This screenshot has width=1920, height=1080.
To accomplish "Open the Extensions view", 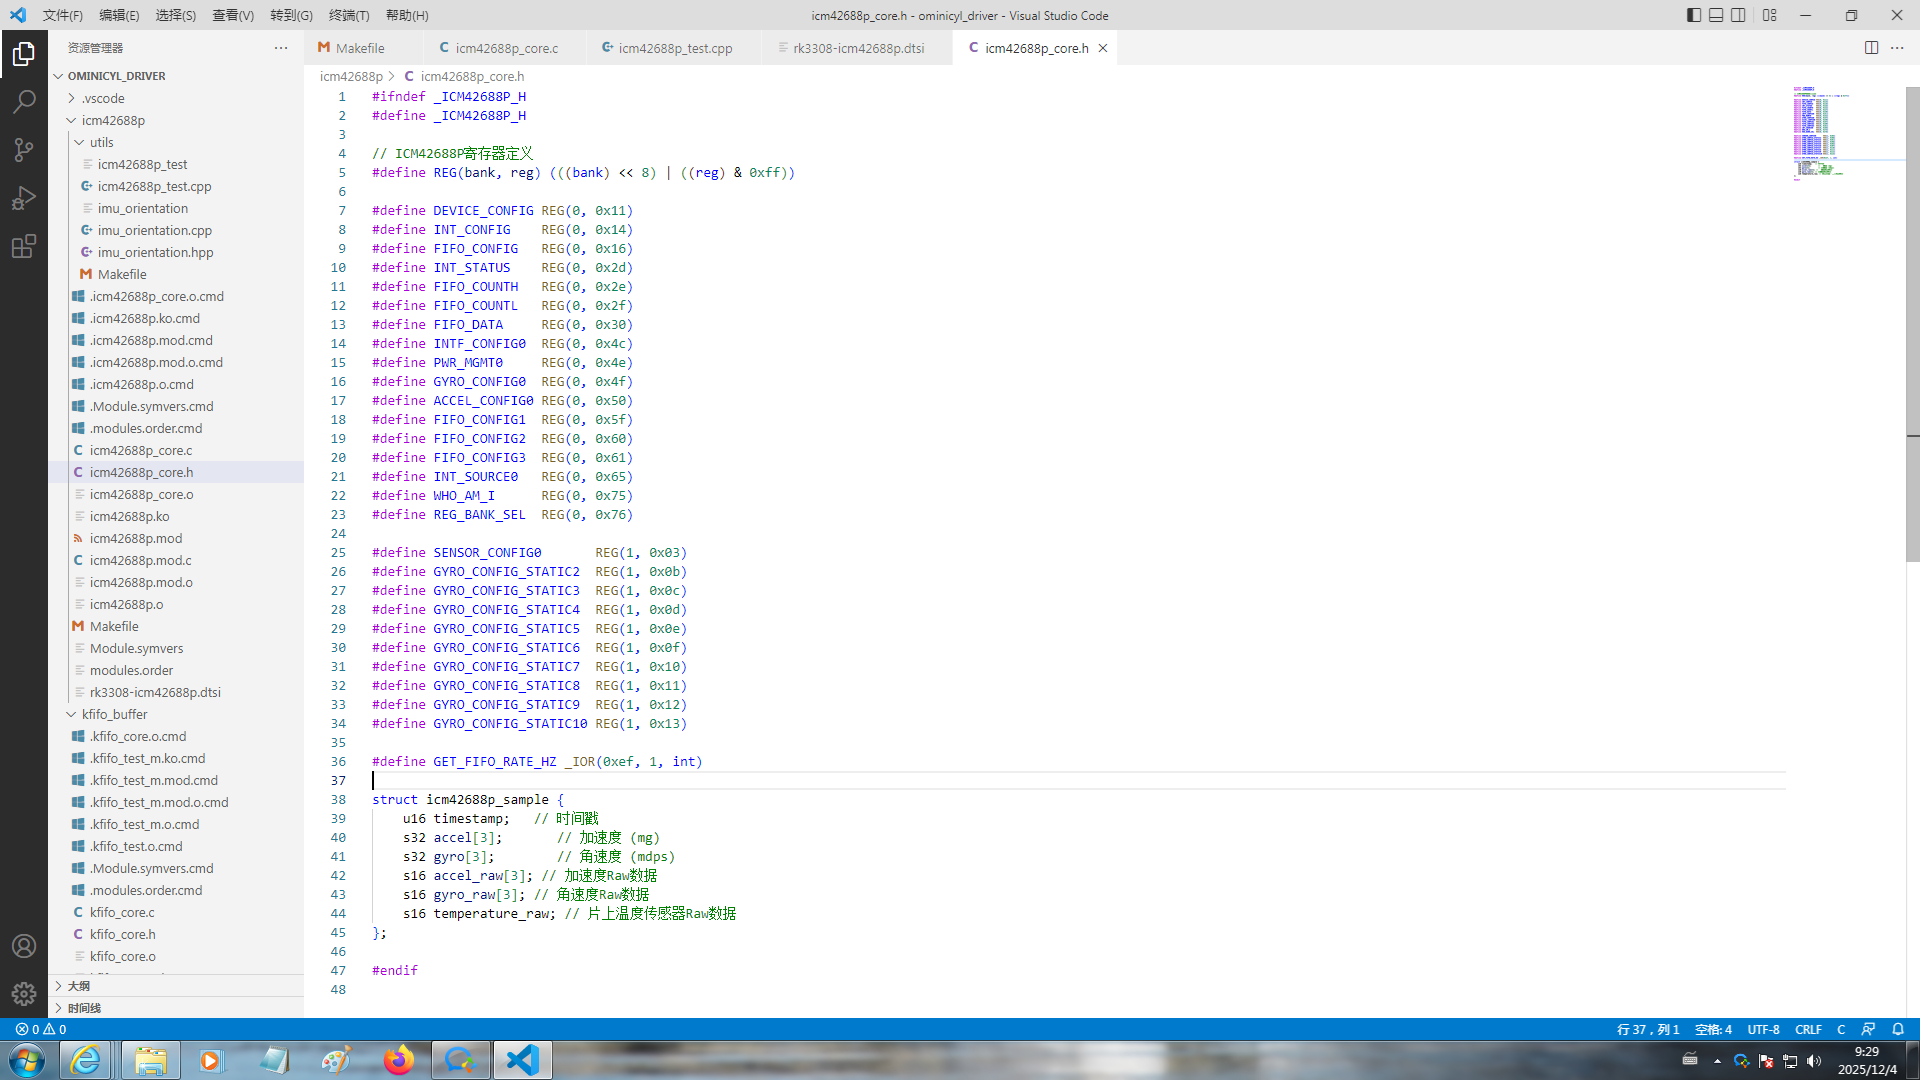I will pos(24,246).
